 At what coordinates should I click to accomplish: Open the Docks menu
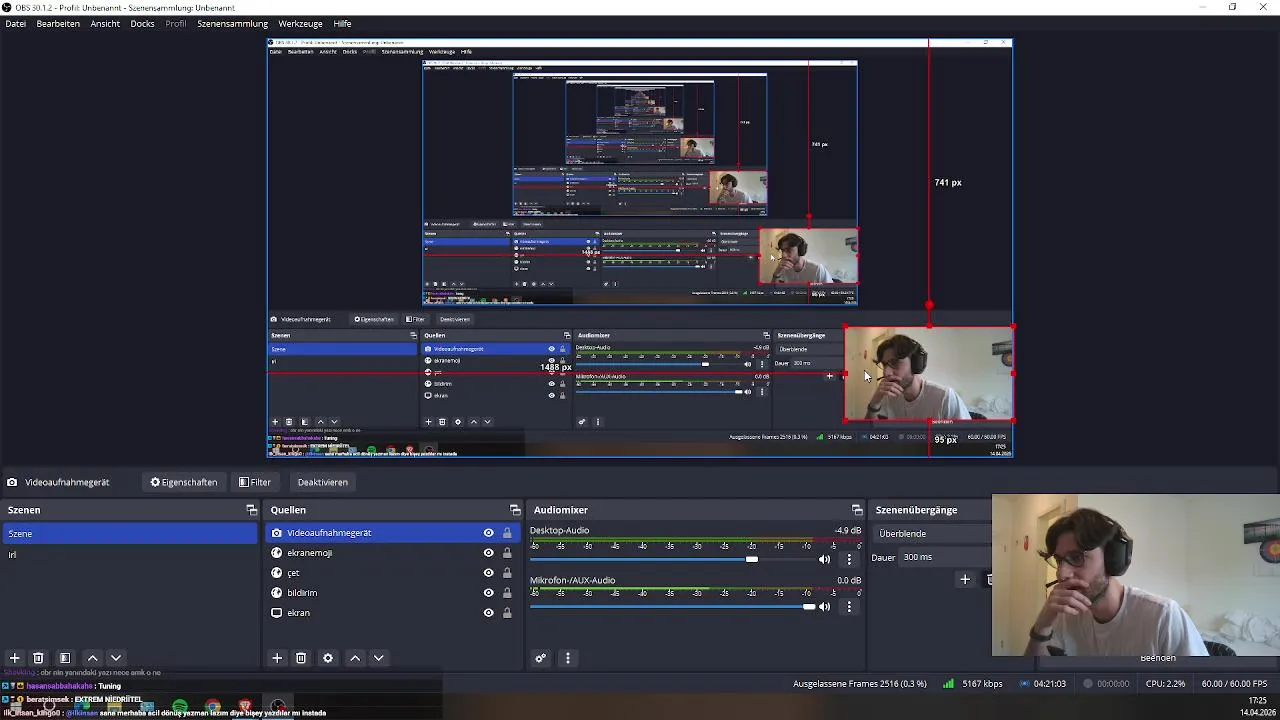tap(143, 23)
